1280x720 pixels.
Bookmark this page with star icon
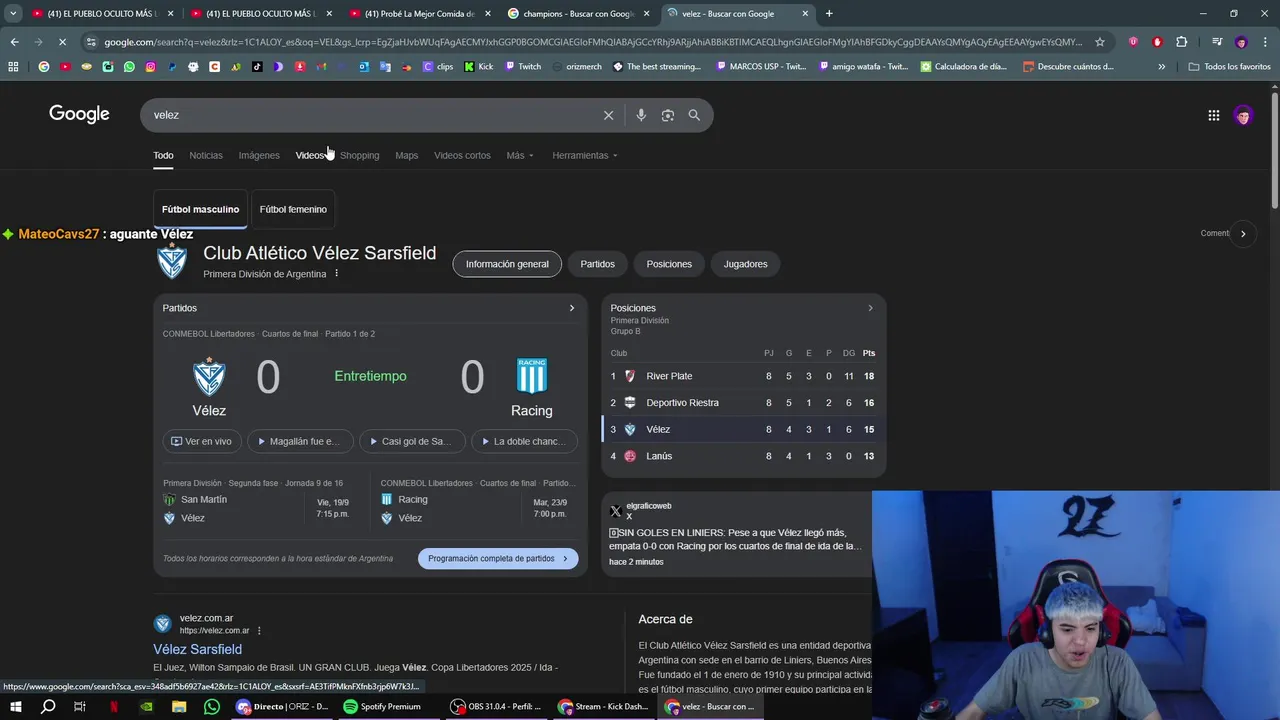coord(1100,42)
